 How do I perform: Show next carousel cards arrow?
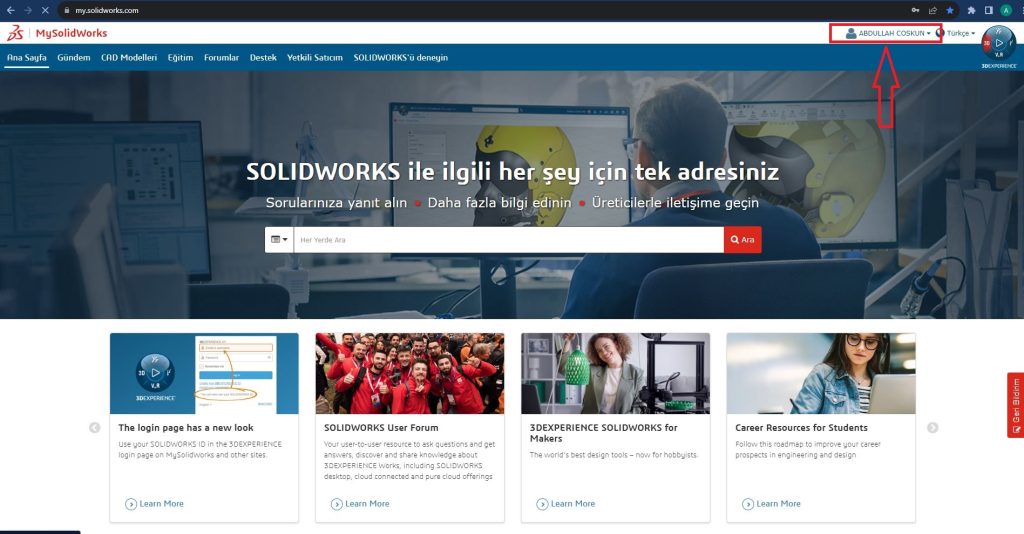[933, 428]
